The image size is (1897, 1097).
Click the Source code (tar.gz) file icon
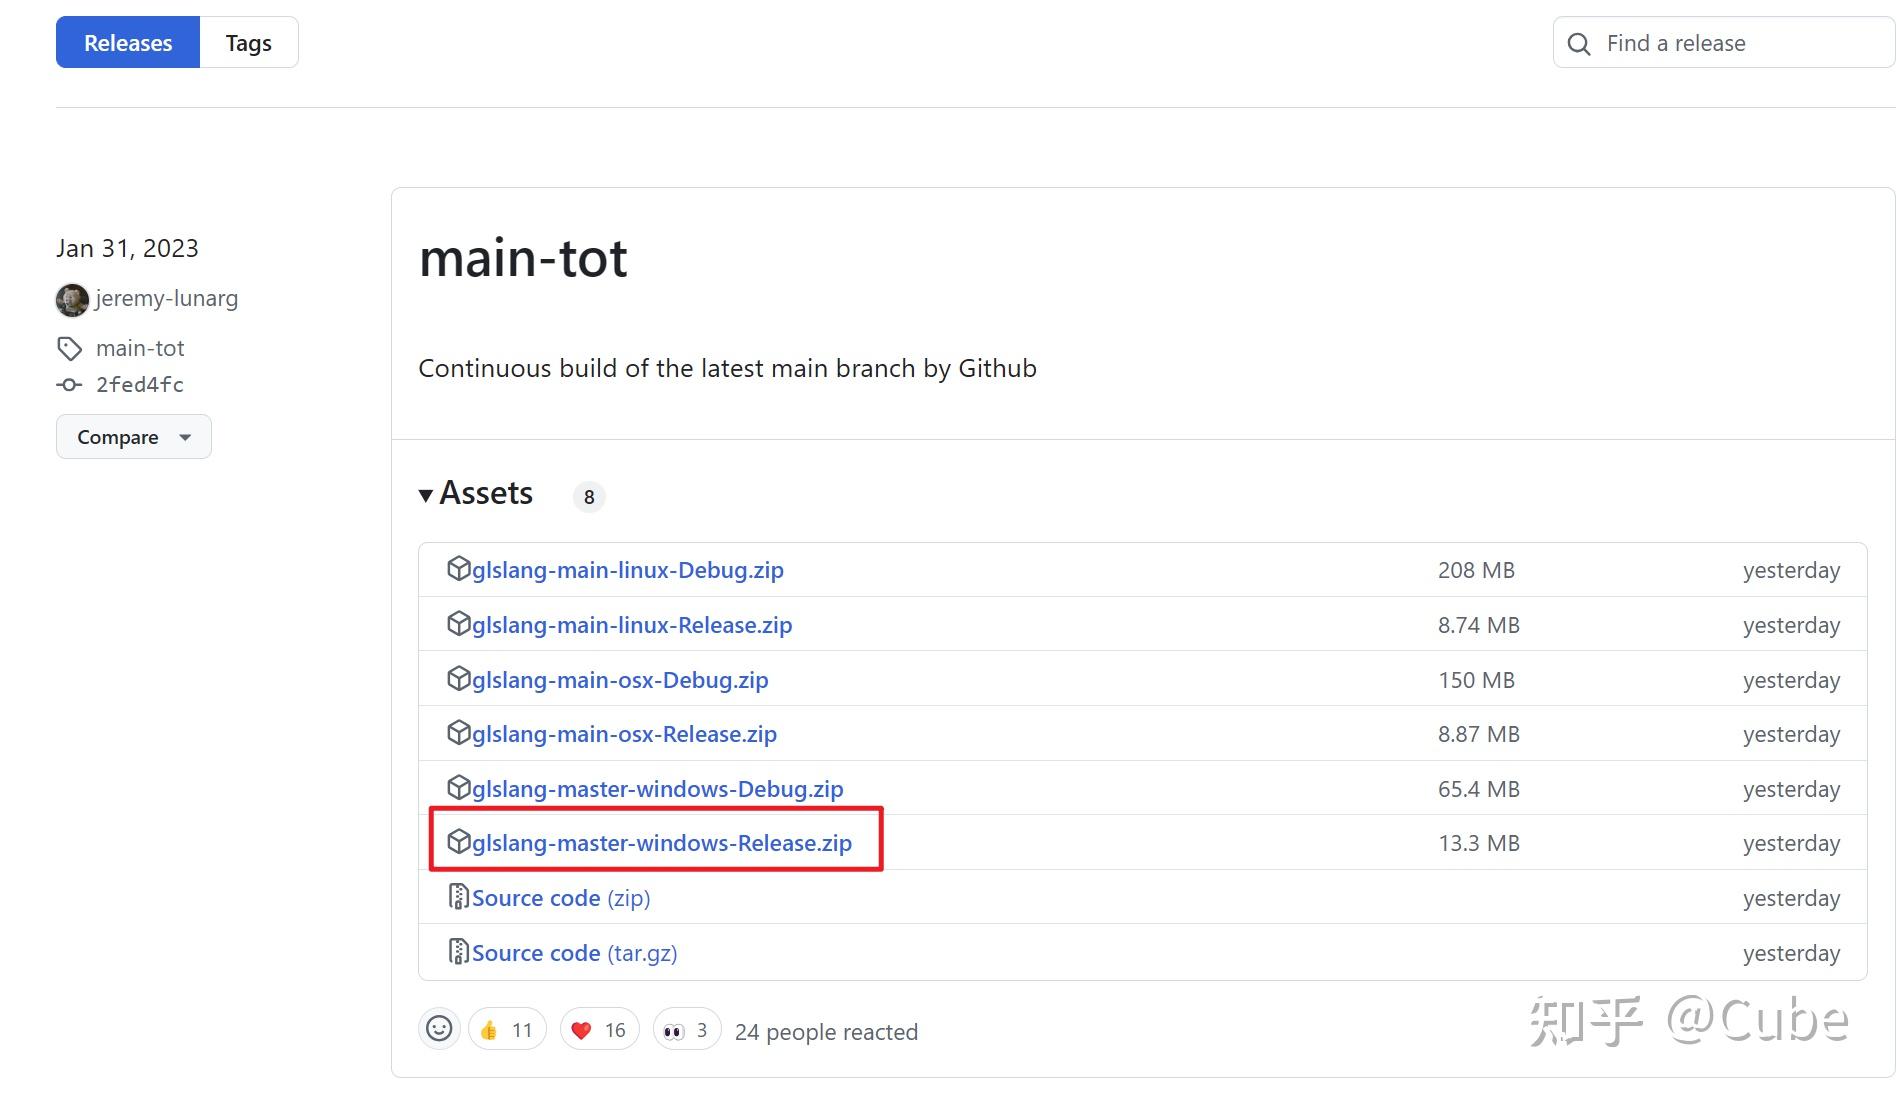(458, 951)
